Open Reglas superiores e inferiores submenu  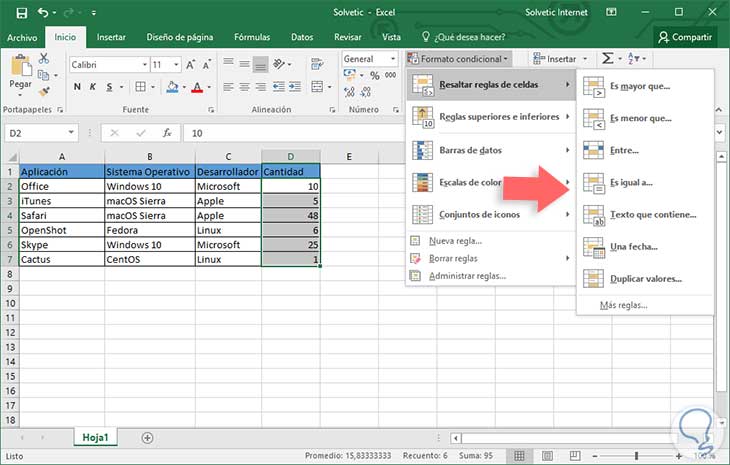491,117
